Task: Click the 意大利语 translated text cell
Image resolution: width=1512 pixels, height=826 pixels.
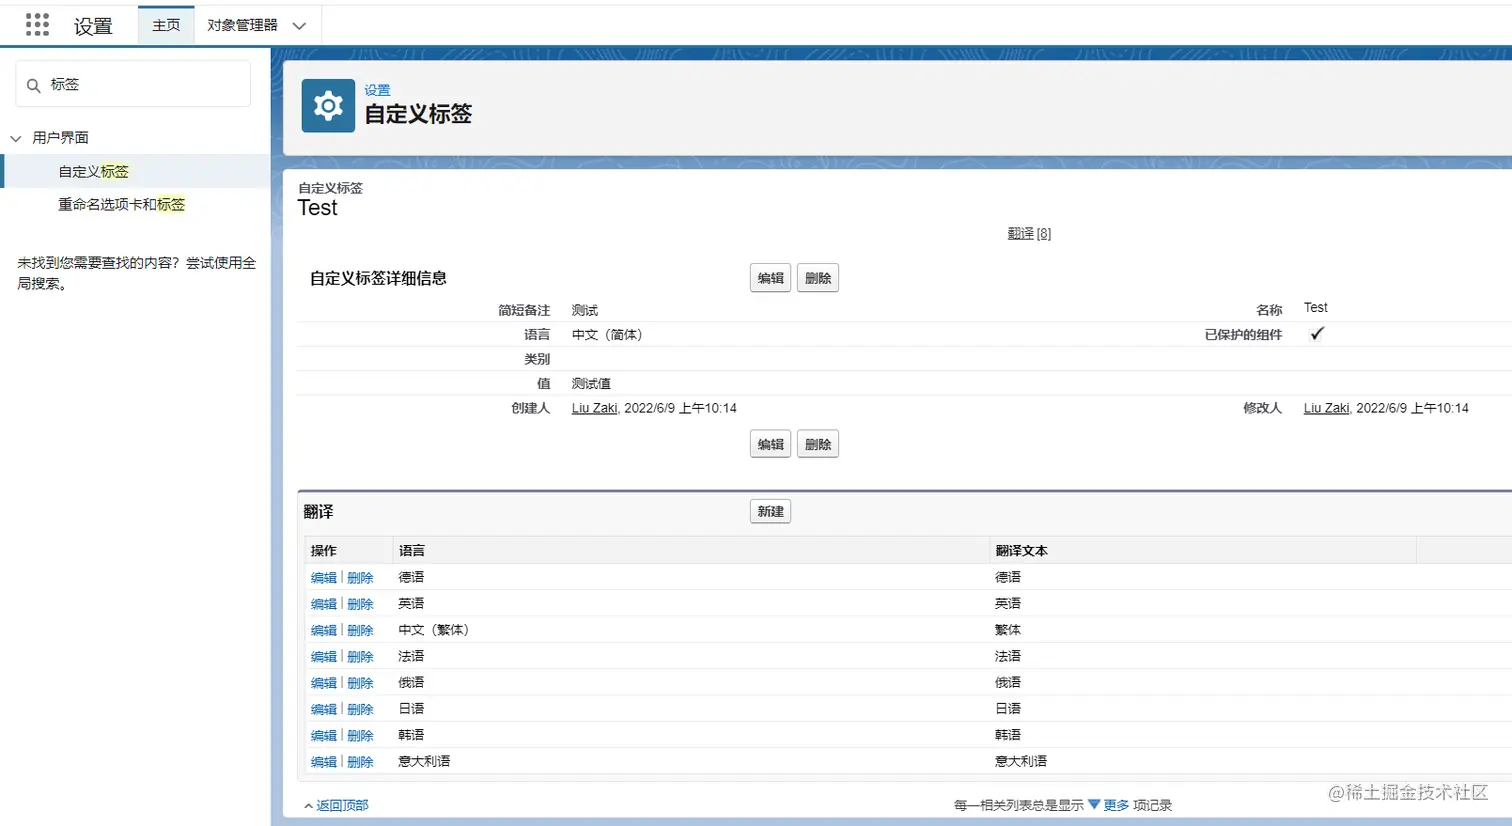Action: point(1021,761)
